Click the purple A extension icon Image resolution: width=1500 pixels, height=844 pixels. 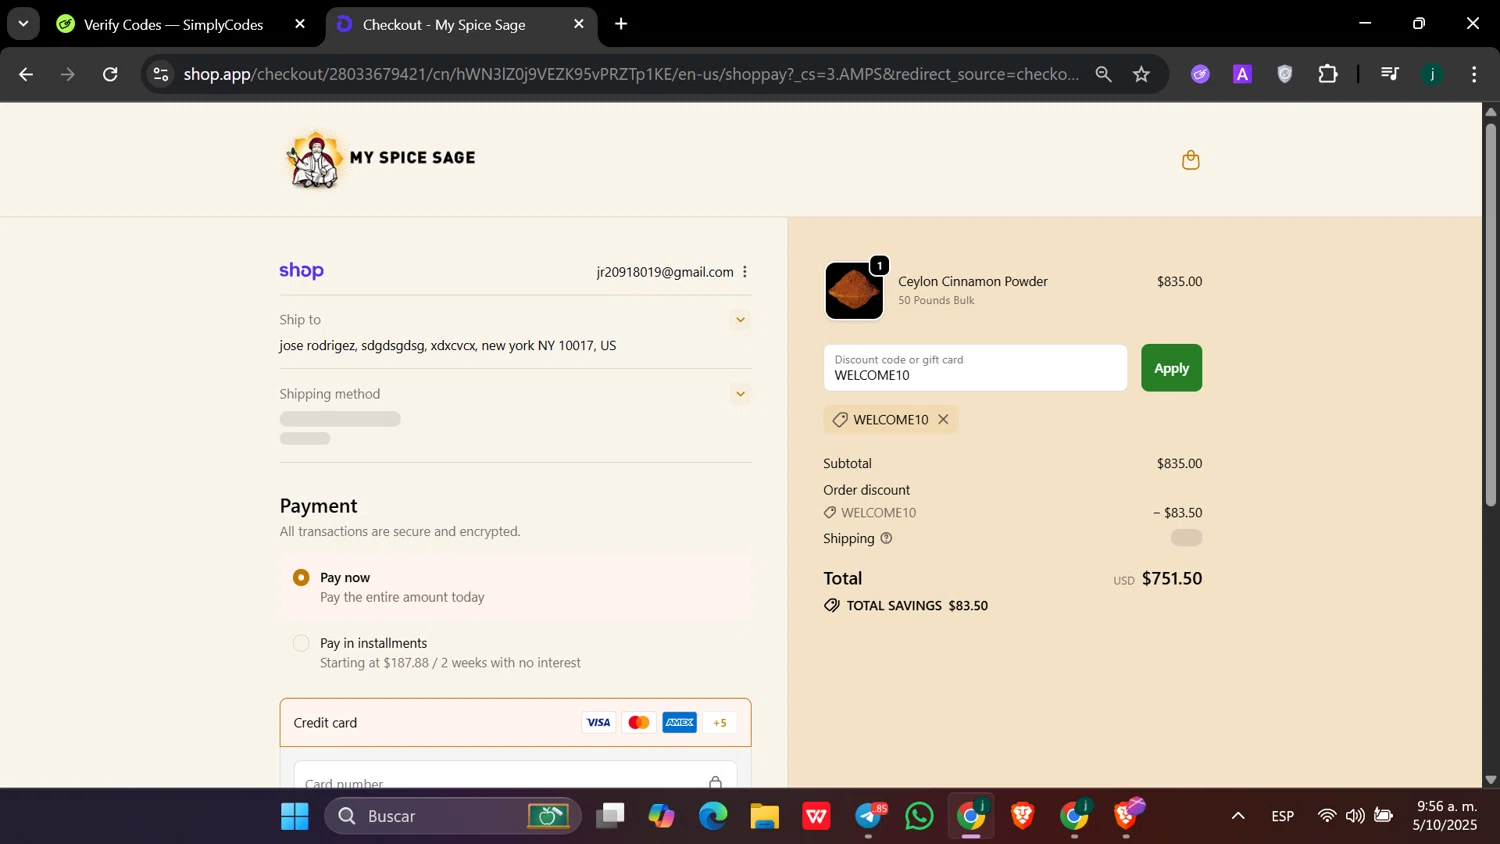pyautogui.click(x=1242, y=74)
